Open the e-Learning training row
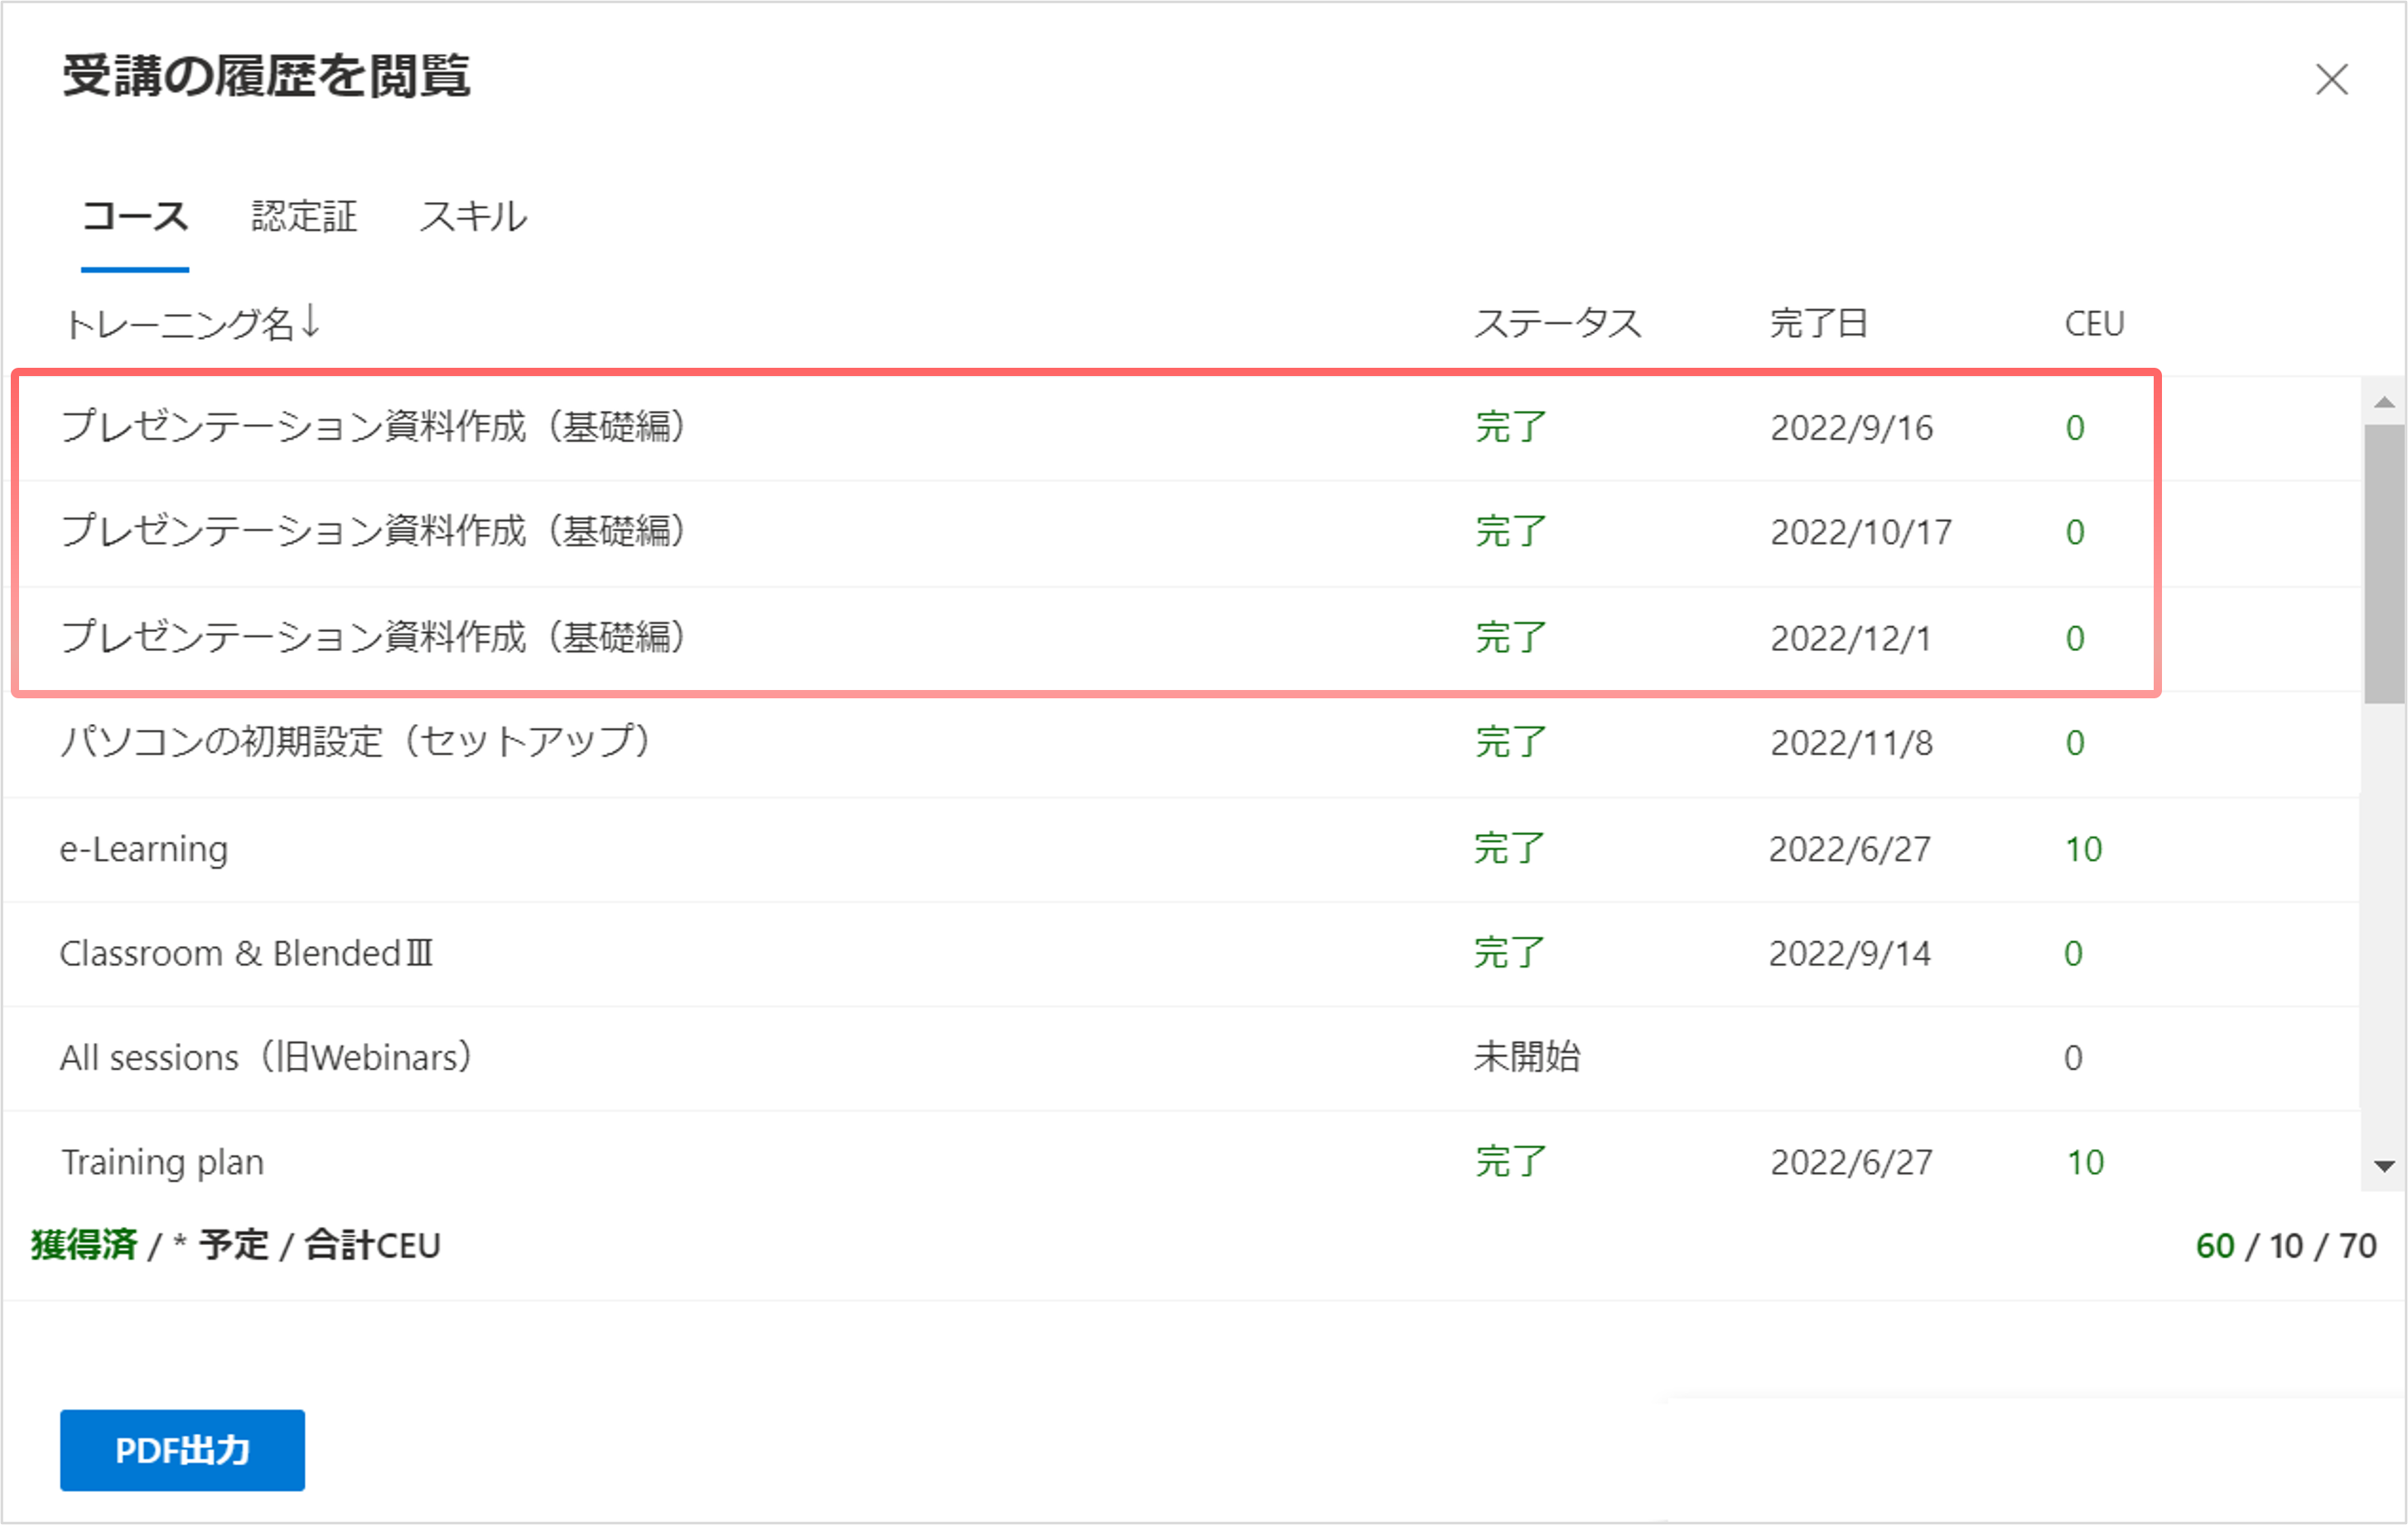Image resolution: width=2408 pixels, height=1525 pixels. point(1181,849)
